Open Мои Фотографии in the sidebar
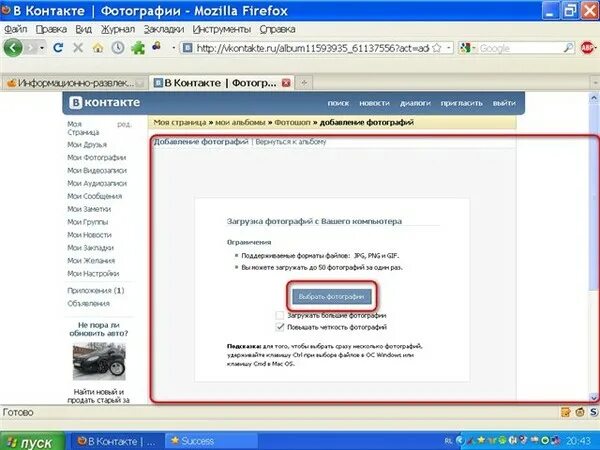 point(96,157)
